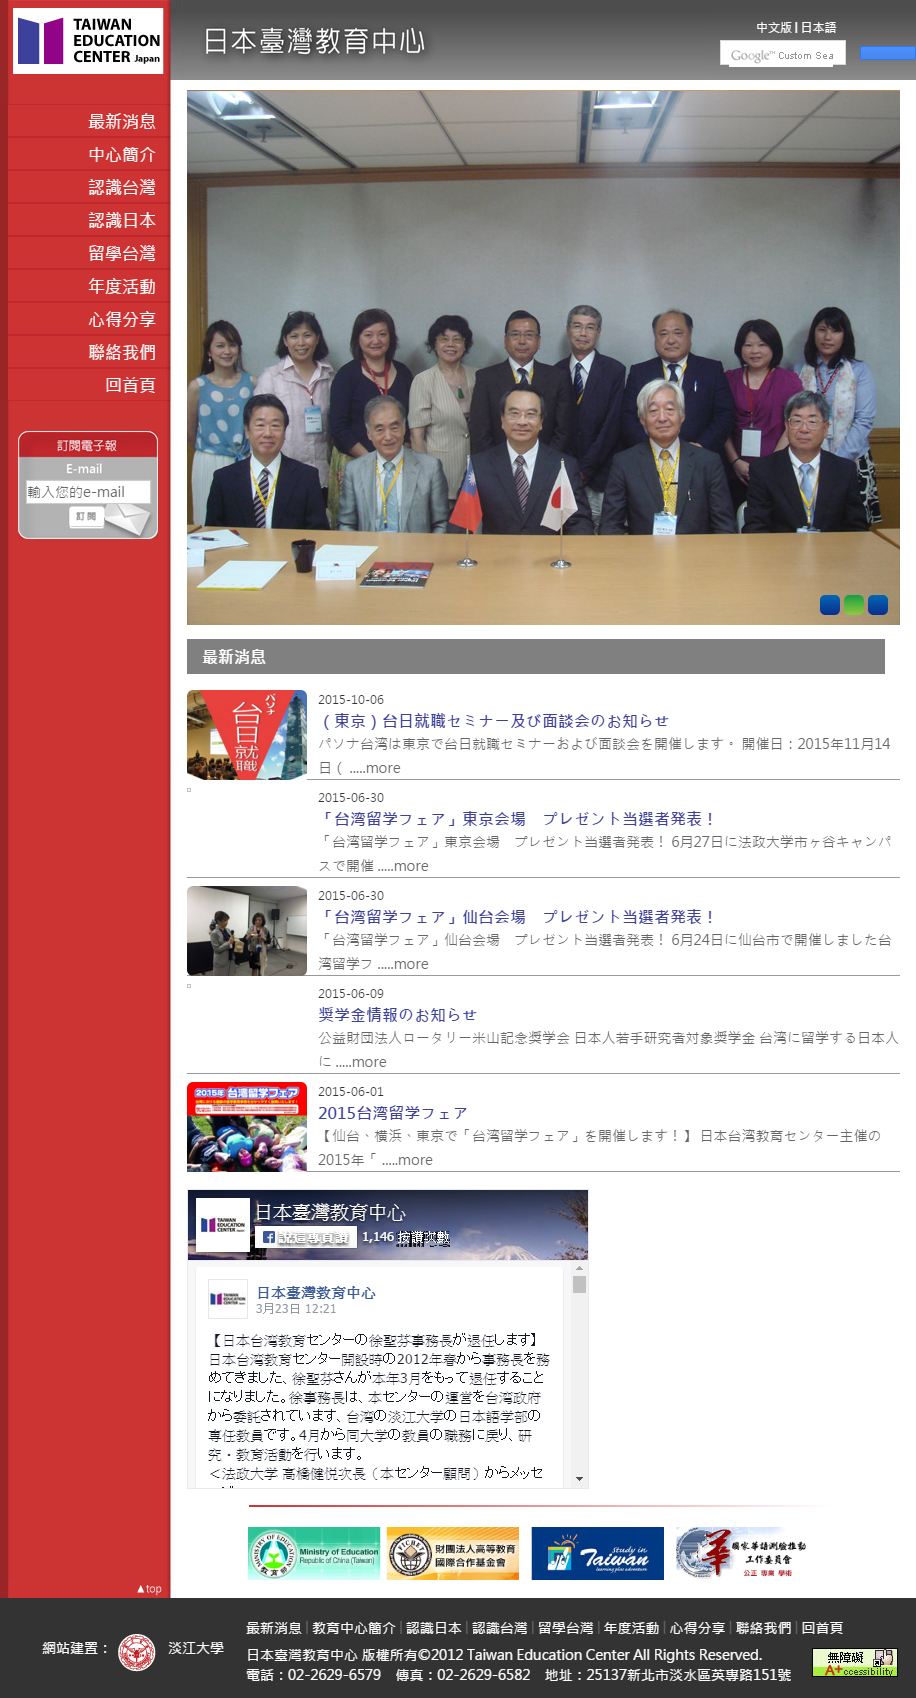Click the Facebook like page button

[306, 1237]
